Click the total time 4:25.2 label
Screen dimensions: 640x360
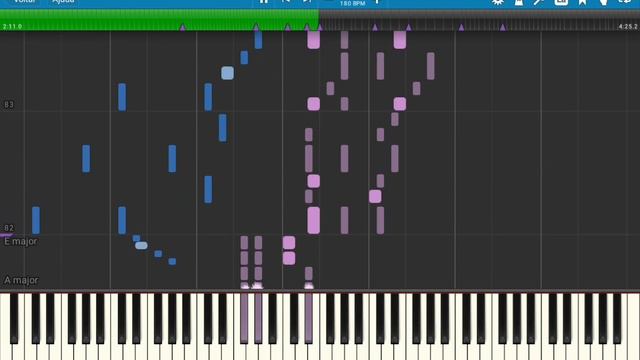(628, 27)
